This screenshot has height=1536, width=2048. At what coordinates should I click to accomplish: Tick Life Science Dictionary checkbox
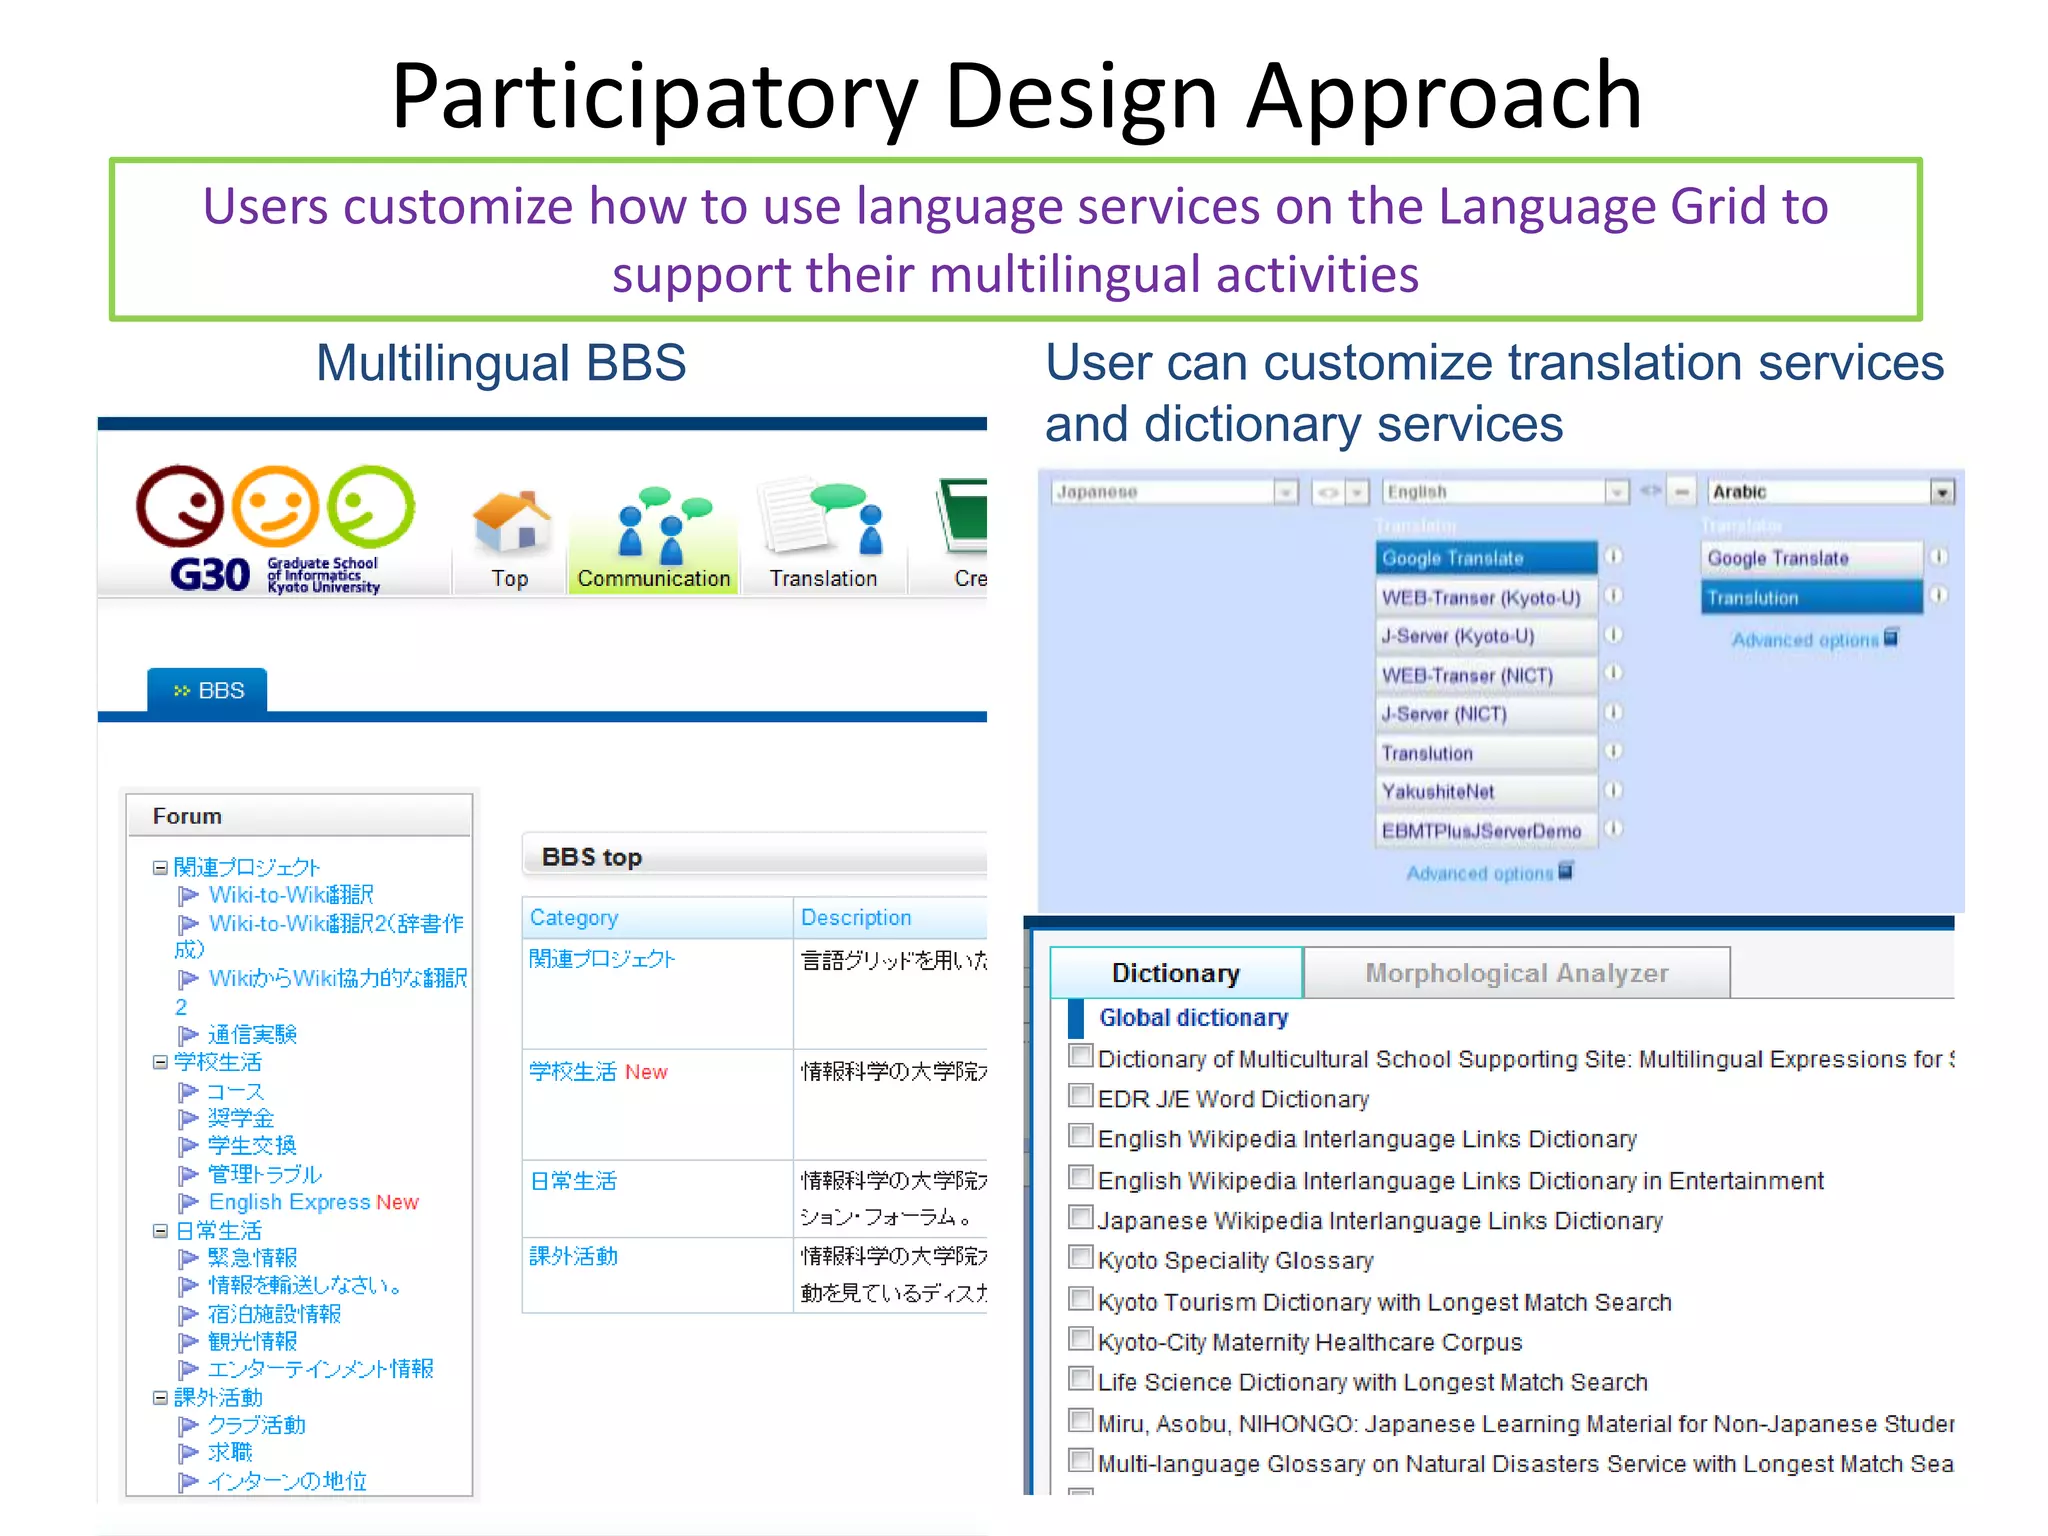point(1080,1379)
